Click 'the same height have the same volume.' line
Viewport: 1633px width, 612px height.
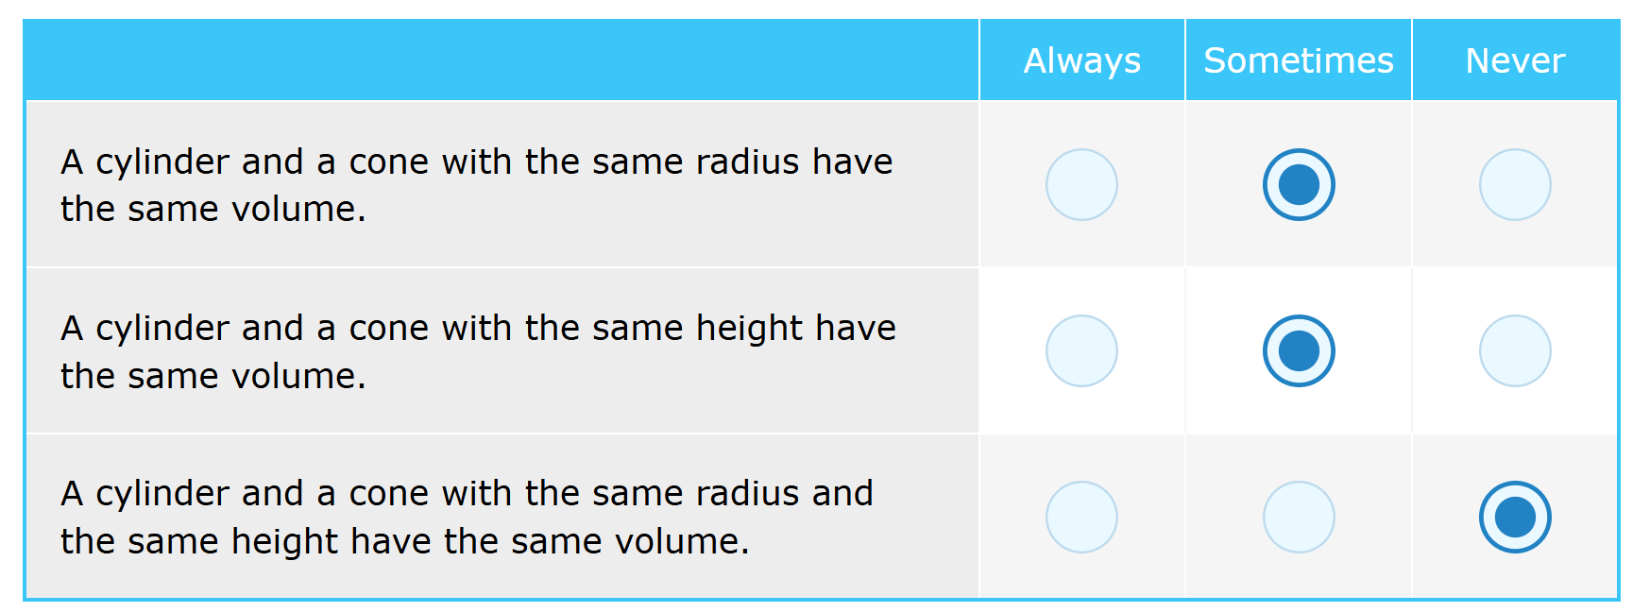coord(405,542)
